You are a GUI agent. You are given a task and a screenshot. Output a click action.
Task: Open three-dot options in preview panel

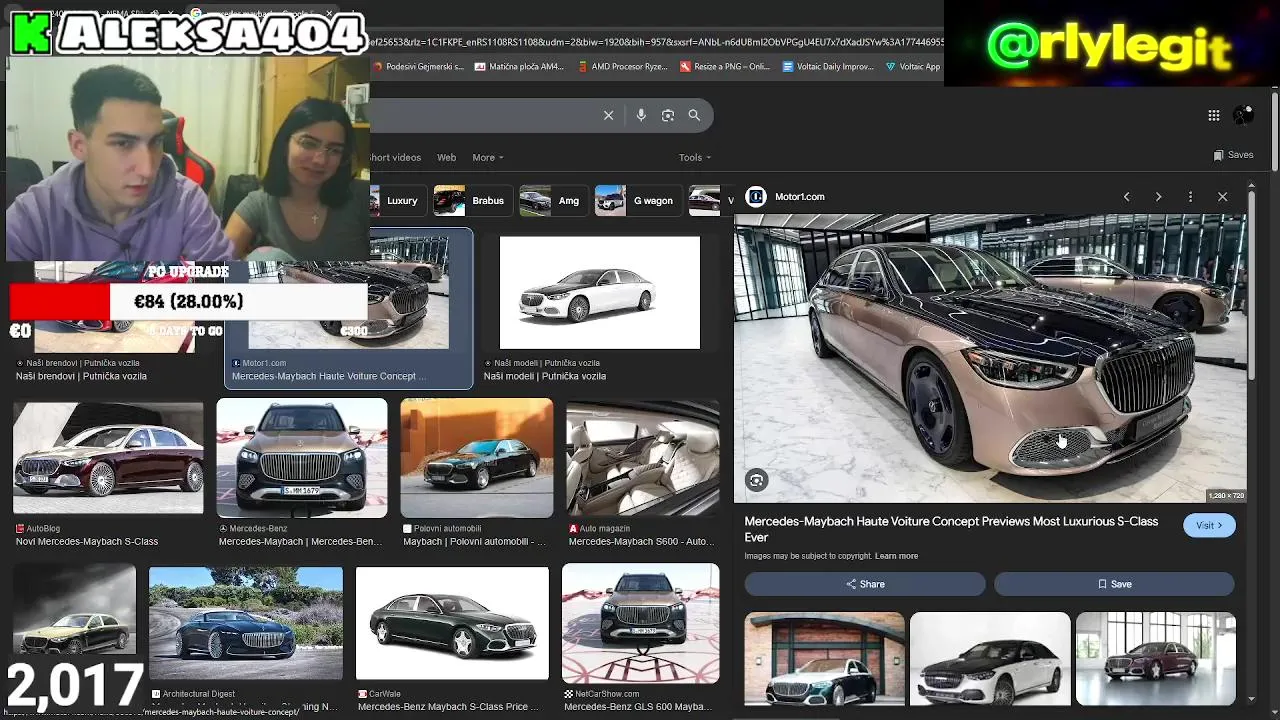[1190, 197]
